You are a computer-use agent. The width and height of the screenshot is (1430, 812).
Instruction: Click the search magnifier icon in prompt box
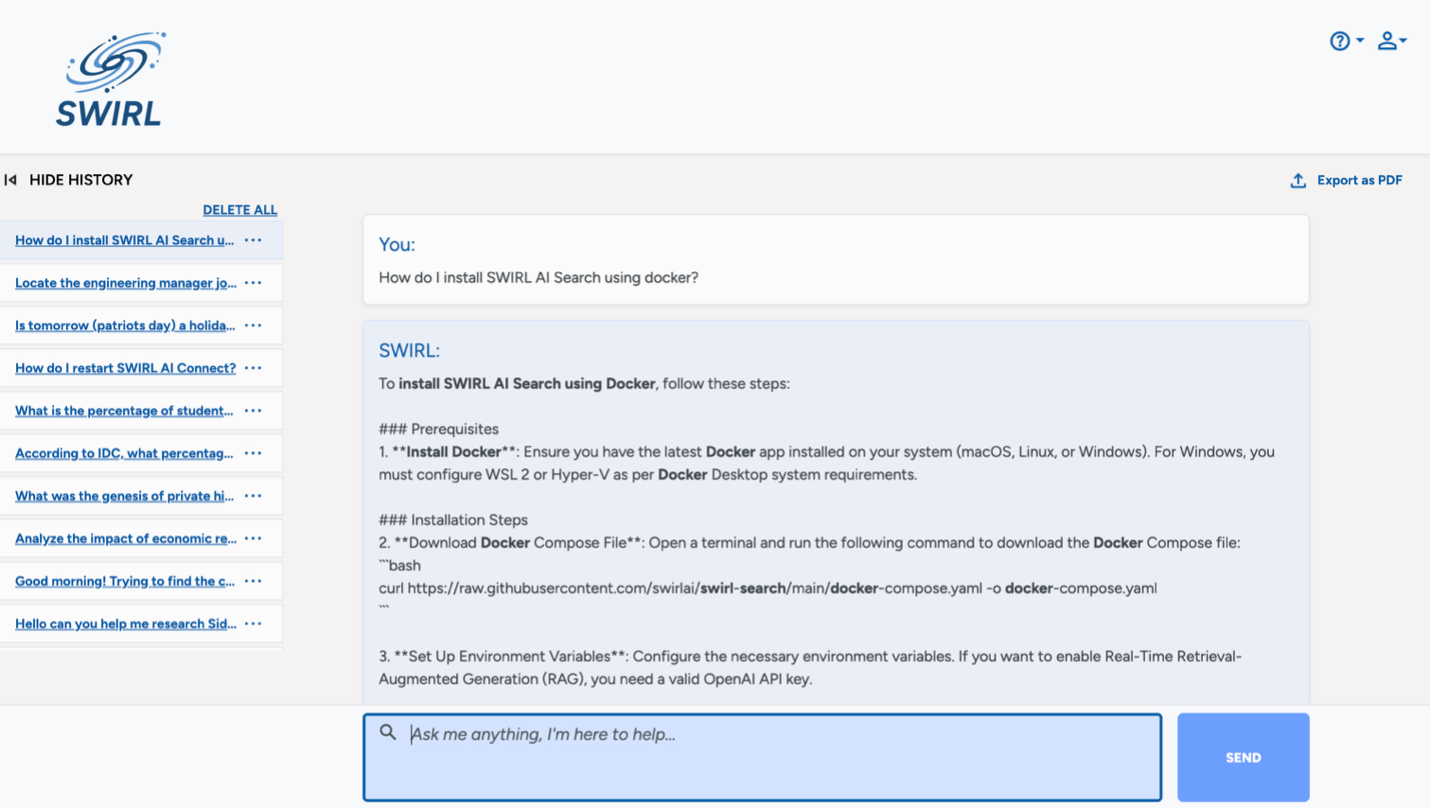tap(388, 733)
